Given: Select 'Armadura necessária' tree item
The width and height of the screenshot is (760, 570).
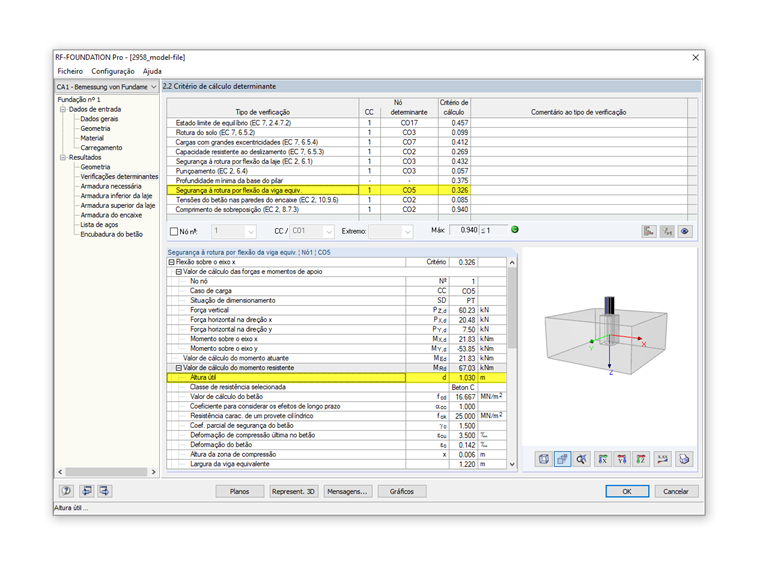Looking at the screenshot, I should [111, 186].
